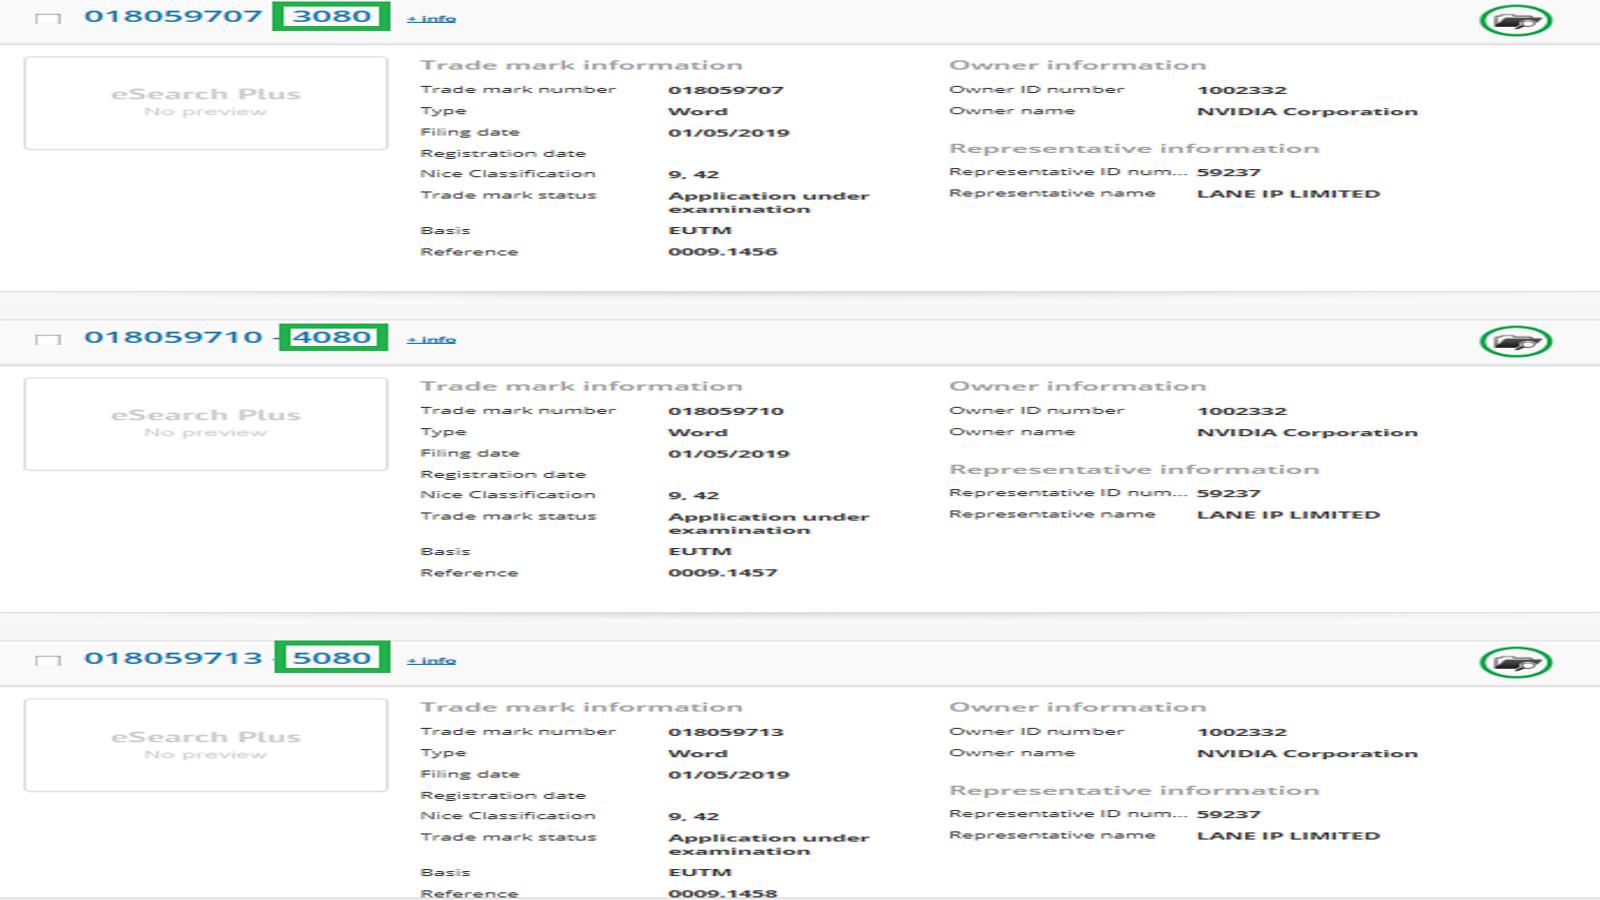Click the highlighted 5080 trade mark name
1600x900 pixels.
(x=332, y=658)
